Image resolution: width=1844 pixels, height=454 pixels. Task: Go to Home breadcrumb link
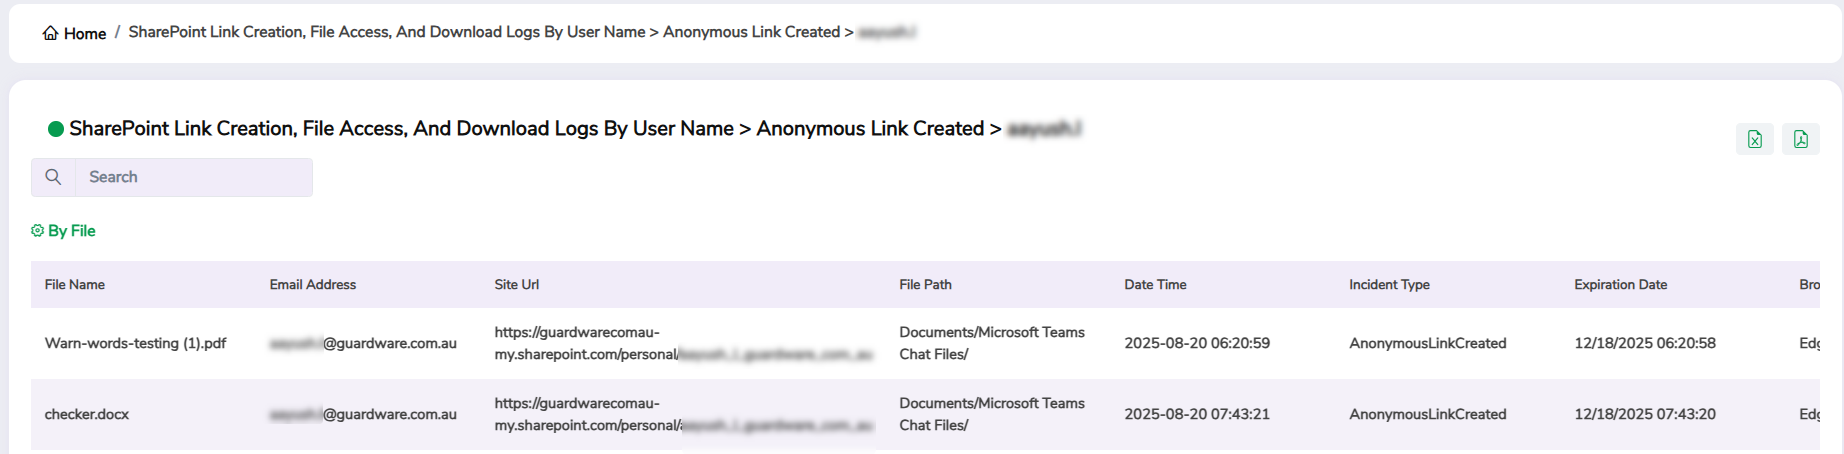[85, 33]
